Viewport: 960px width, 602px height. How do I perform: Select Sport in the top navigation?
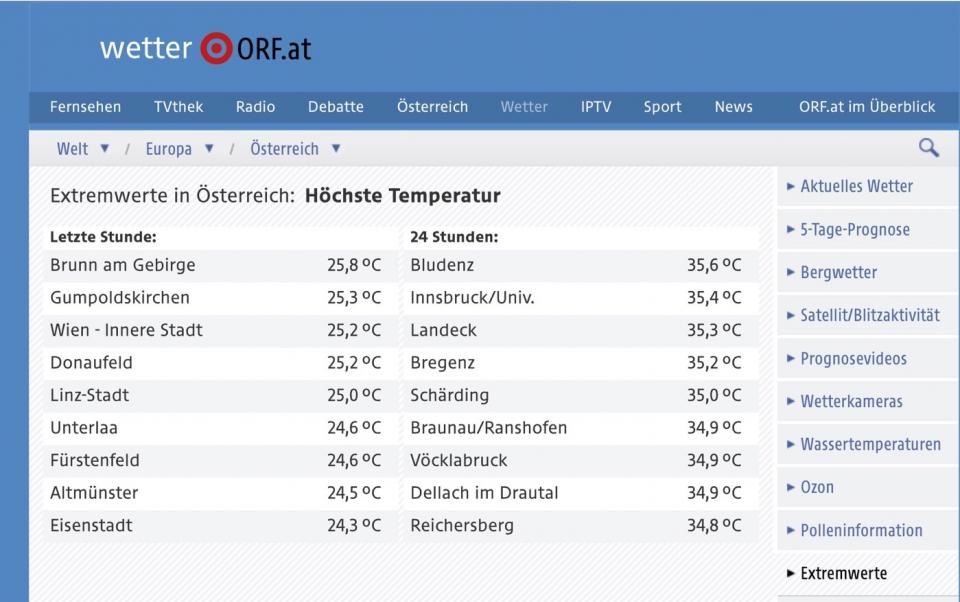point(662,107)
